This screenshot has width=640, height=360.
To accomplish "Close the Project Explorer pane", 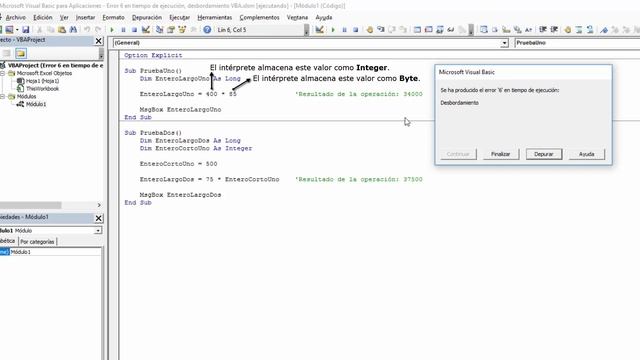I will tap(98, 41).
